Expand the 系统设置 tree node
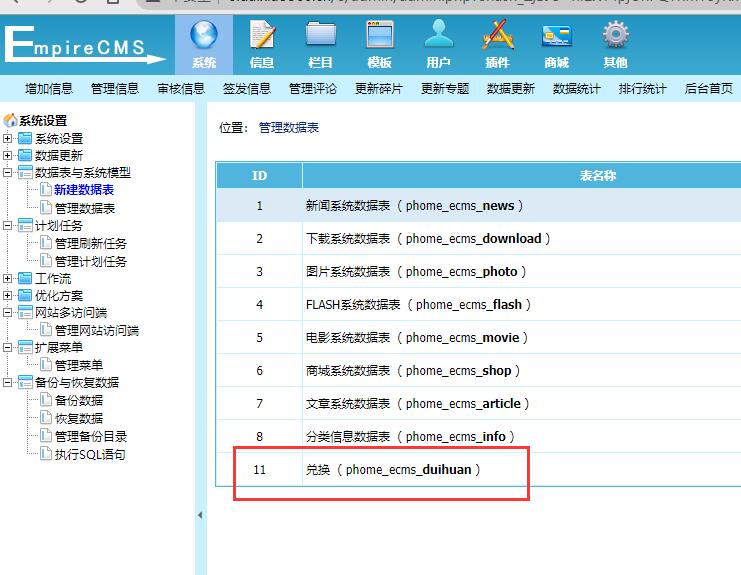This screenshot has height=575, width=741. [x=8, y=139]
